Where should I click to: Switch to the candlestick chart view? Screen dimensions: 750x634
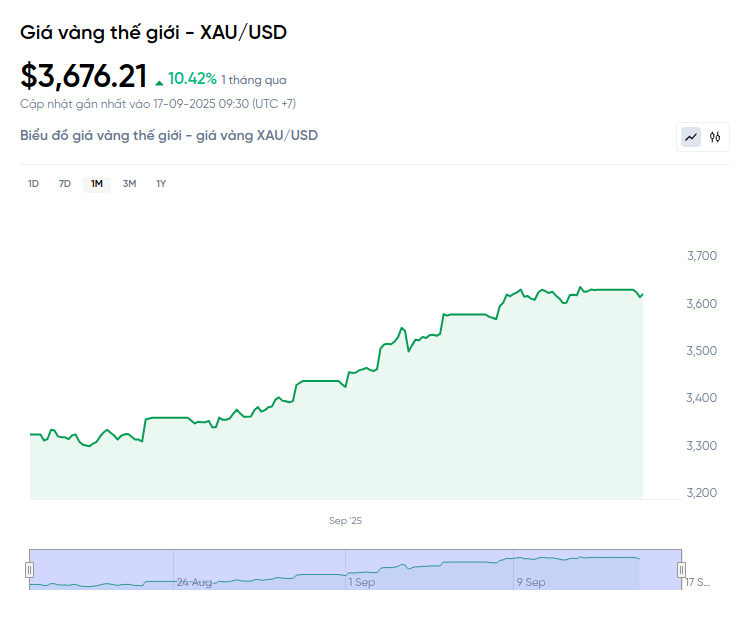(x=715, y=137)
